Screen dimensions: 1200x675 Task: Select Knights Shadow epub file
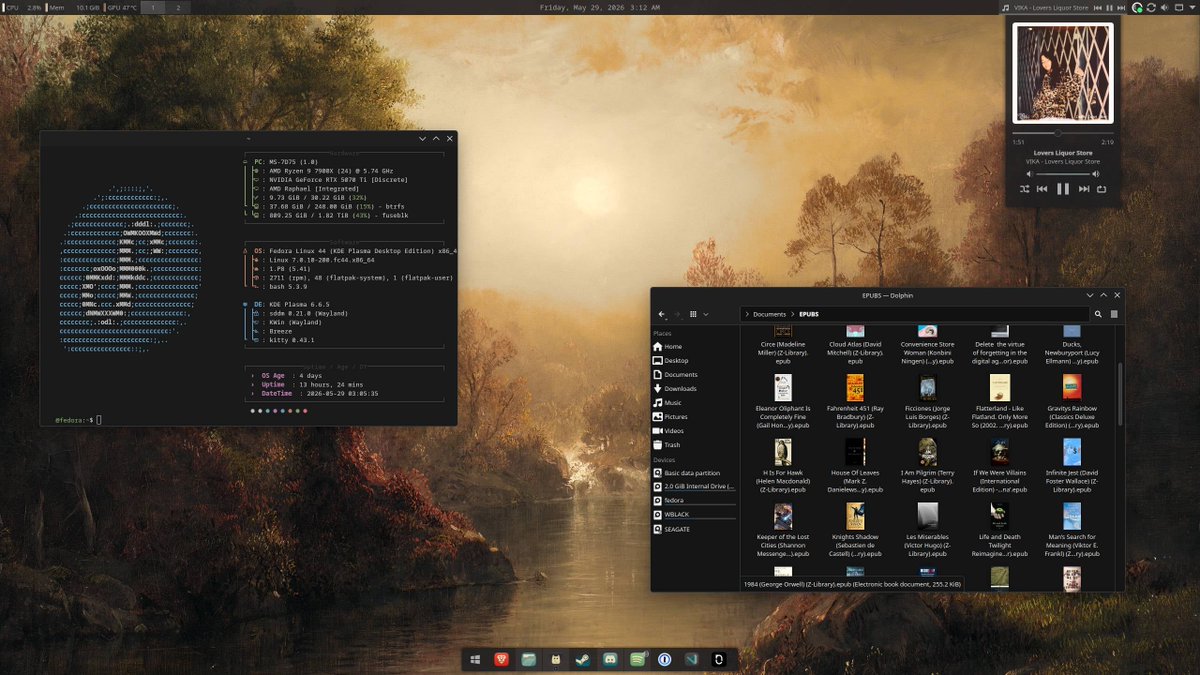[x=855, y=530]
